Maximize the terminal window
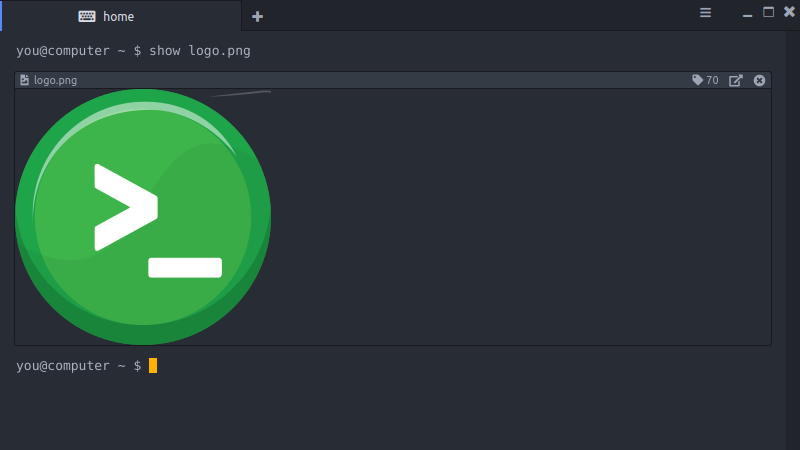 (x=768, y=12)
